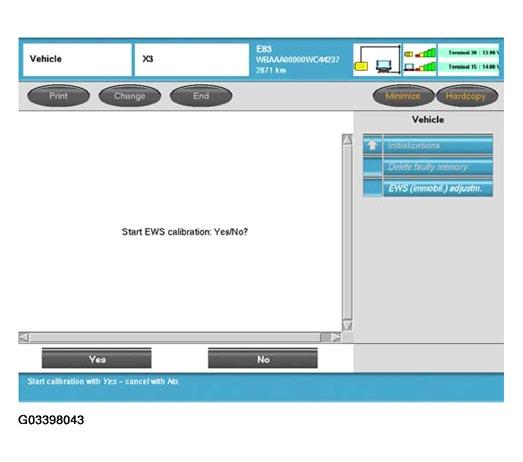The image size is (523, 462).
Task: Click the Vehicle header field
Action: click(77, 59)
